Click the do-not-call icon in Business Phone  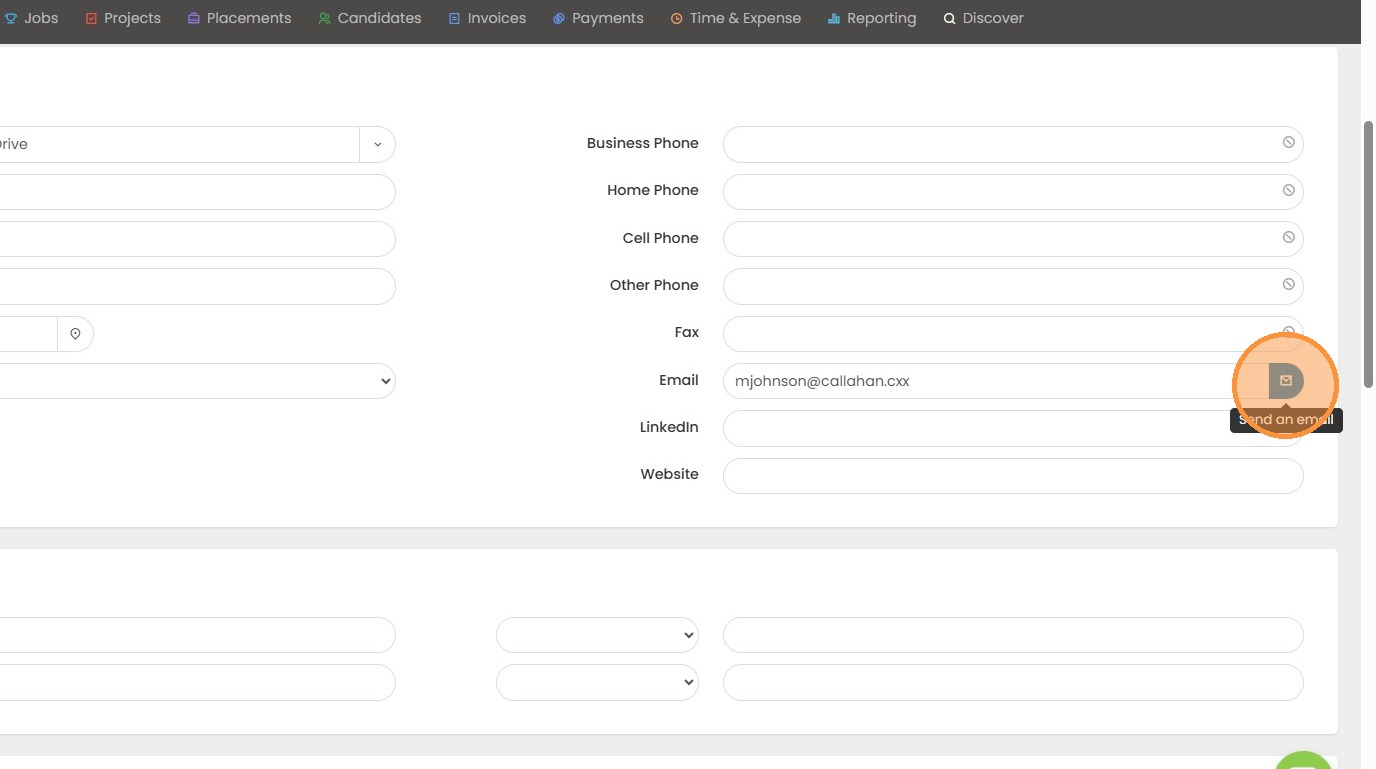pyautogui.click(x=1288, y=143)
